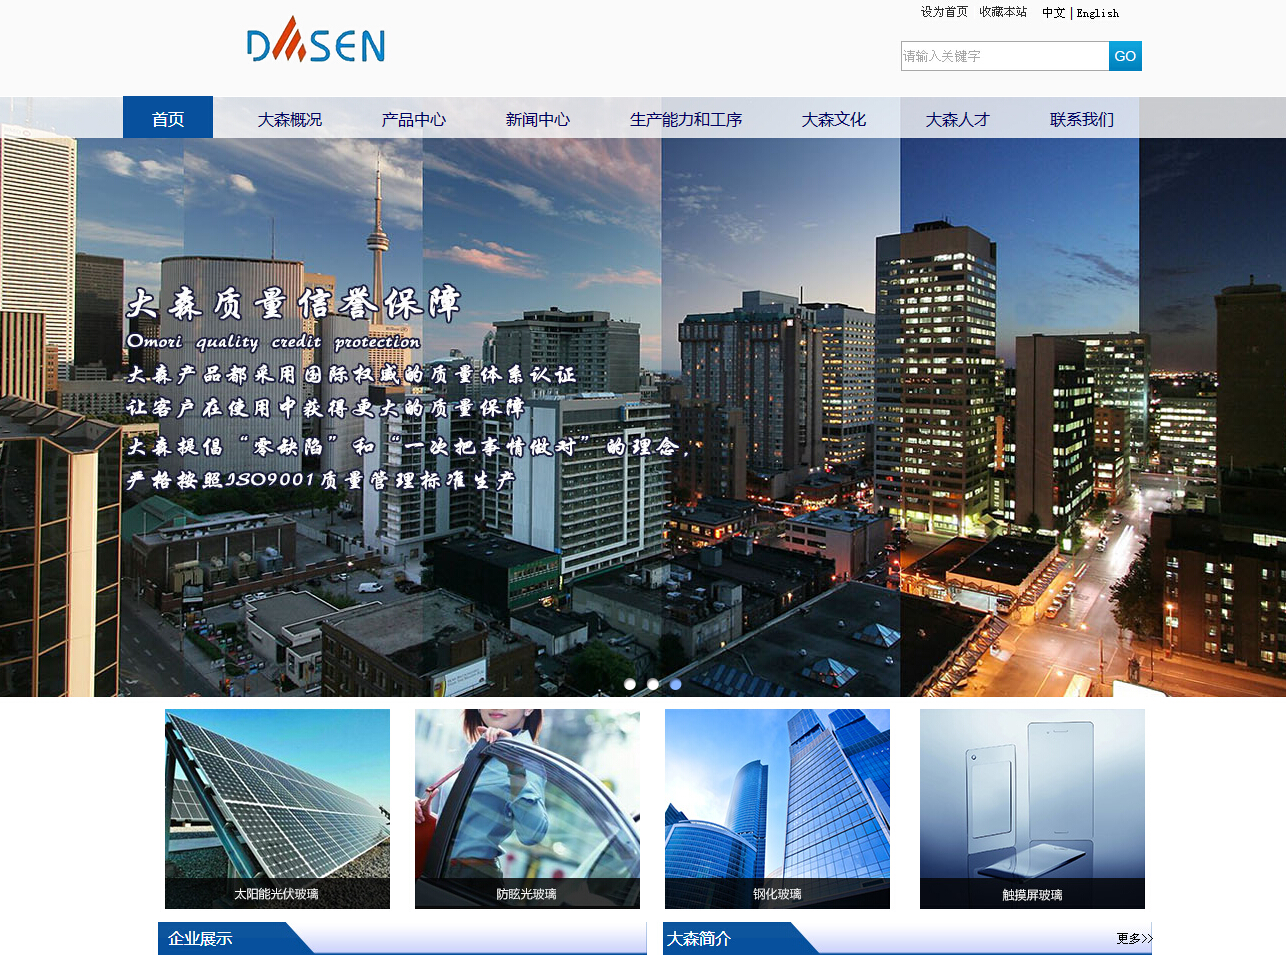Click 联系我们 in the menu
The width and height of the screenshot is (1286, 955).
point(1082,119)
